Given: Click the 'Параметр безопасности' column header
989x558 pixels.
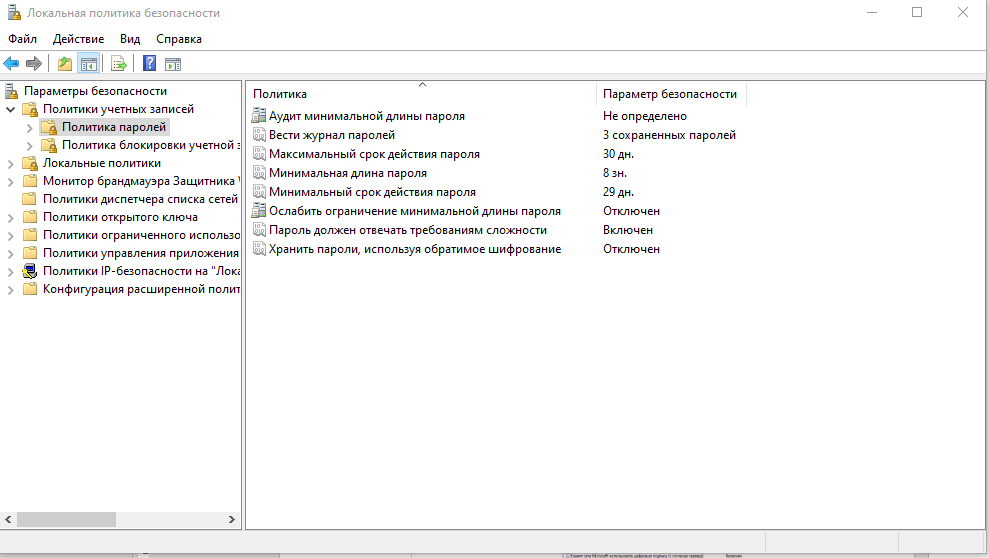Looking at the screenshot, I should coord(670,94).
